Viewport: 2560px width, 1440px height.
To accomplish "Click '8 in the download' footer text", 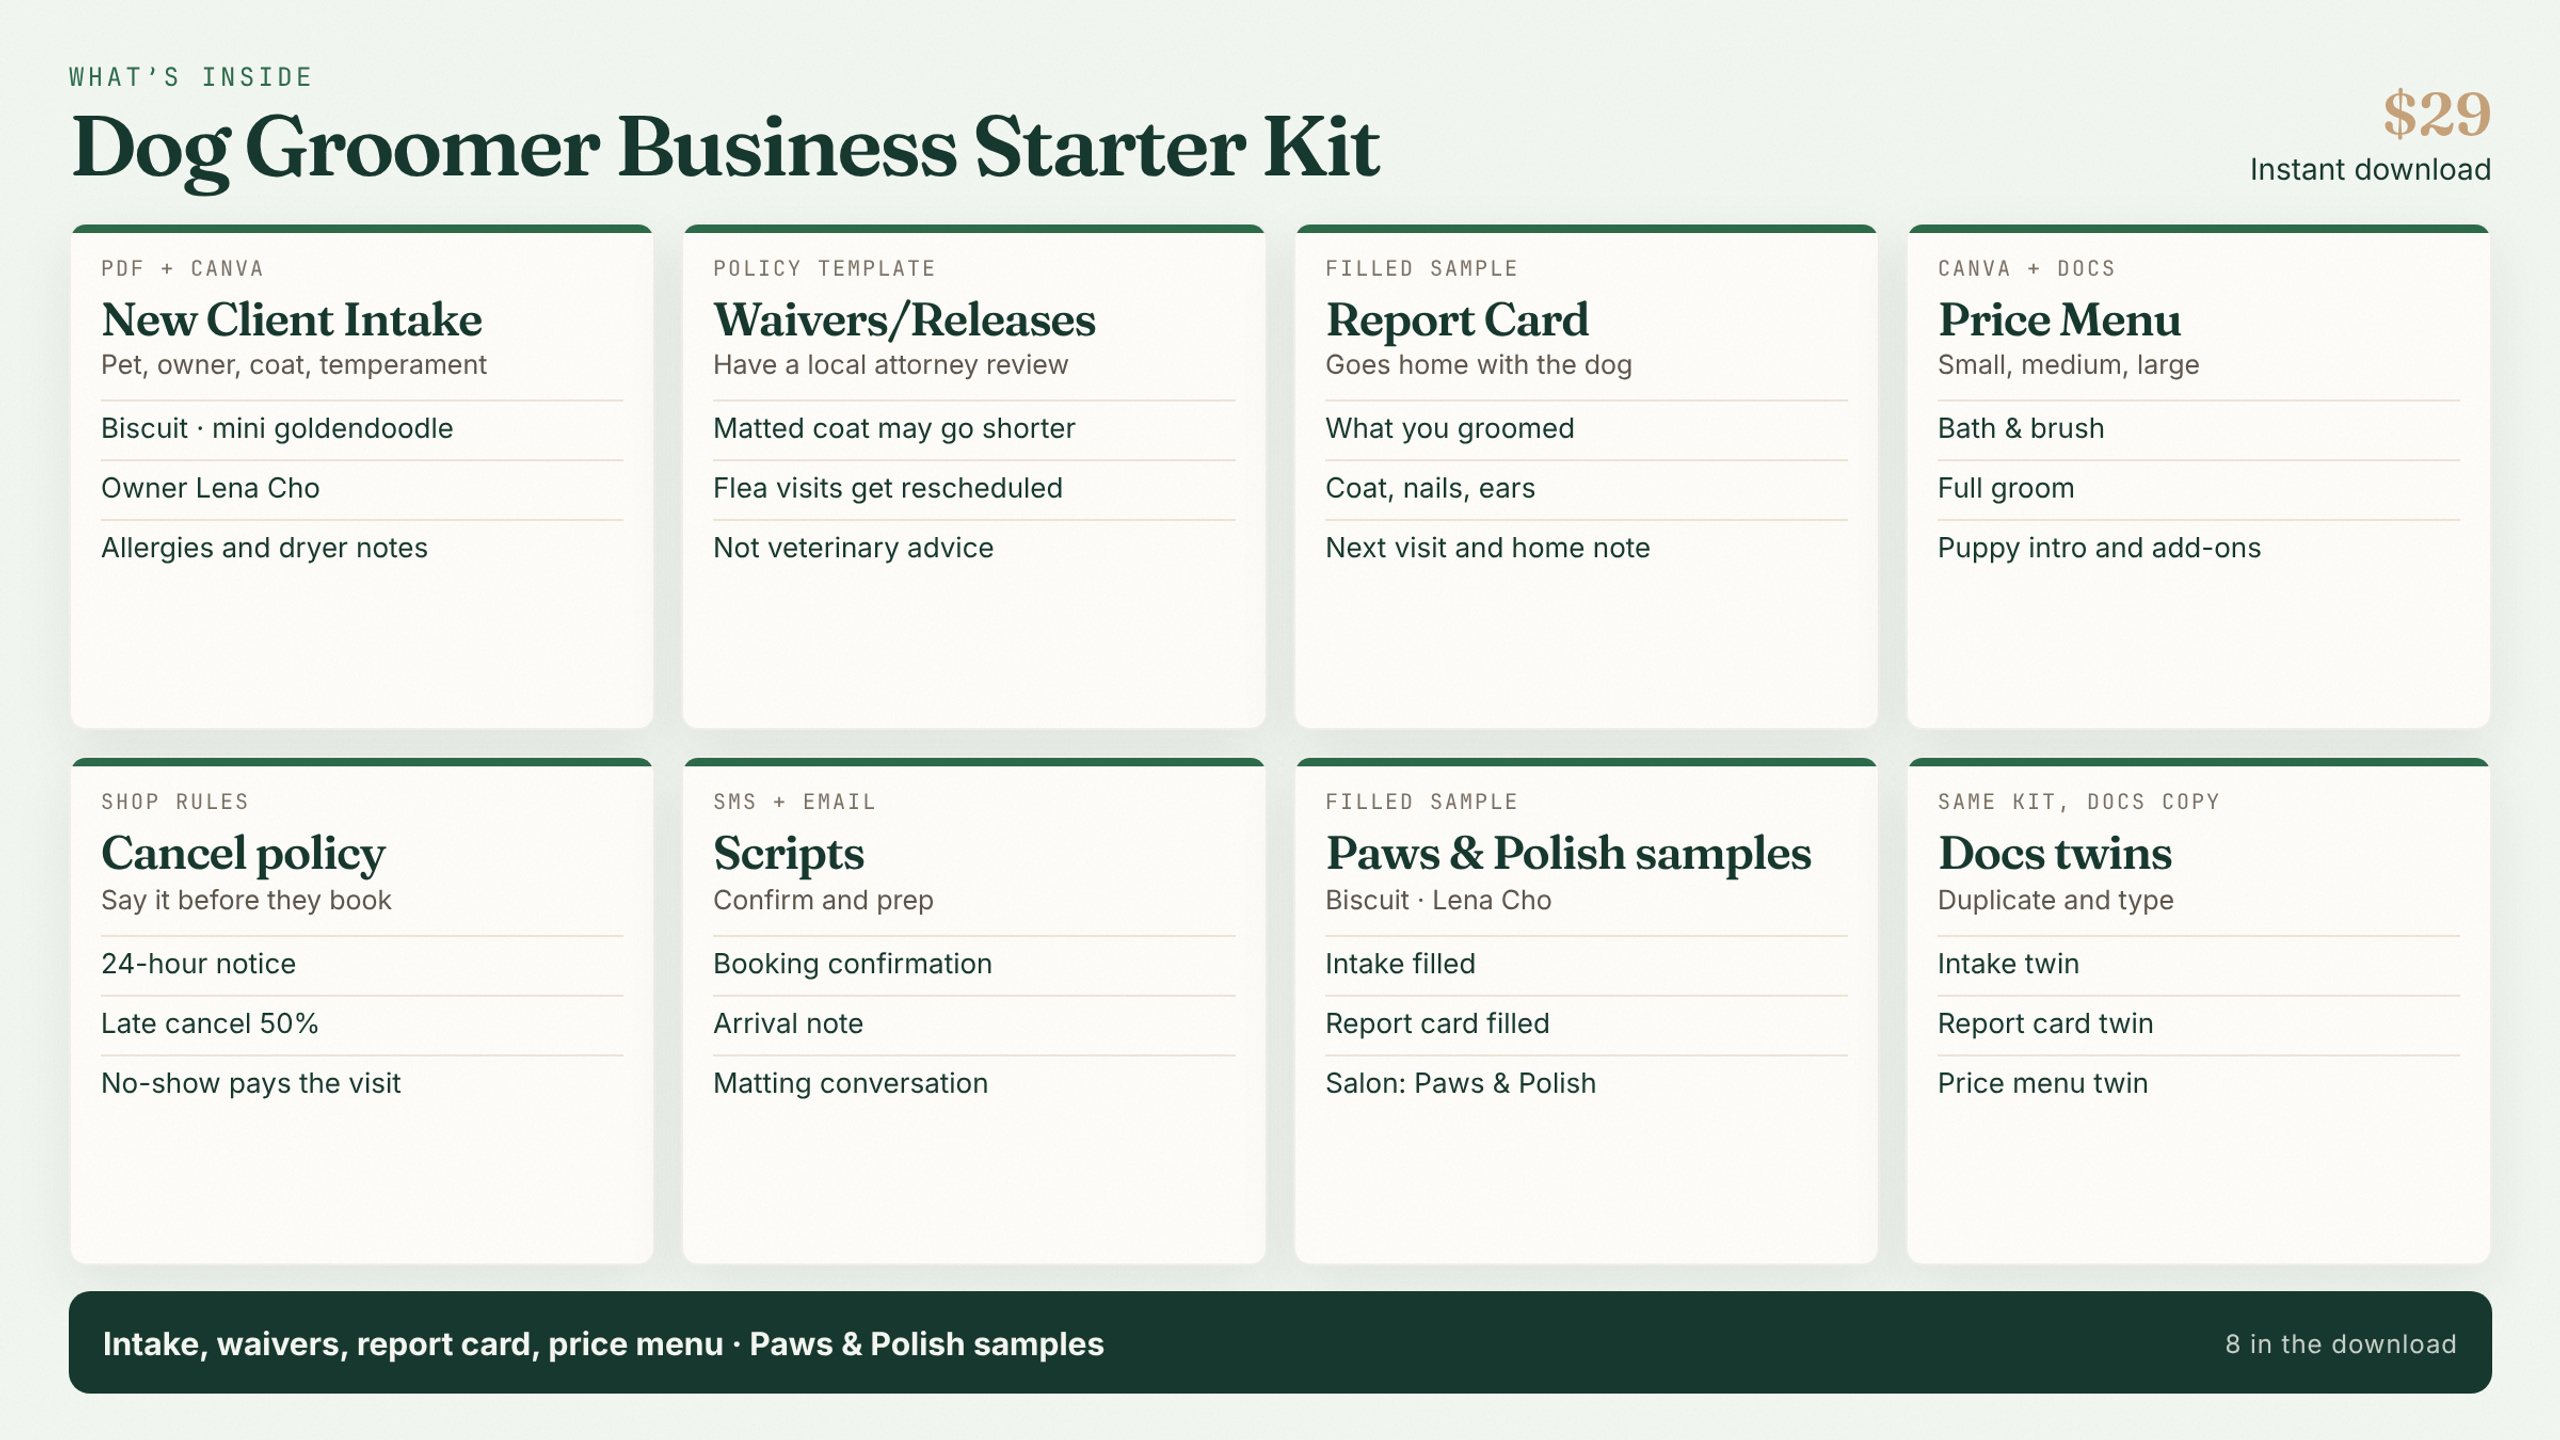I will coord(2340,1345).
